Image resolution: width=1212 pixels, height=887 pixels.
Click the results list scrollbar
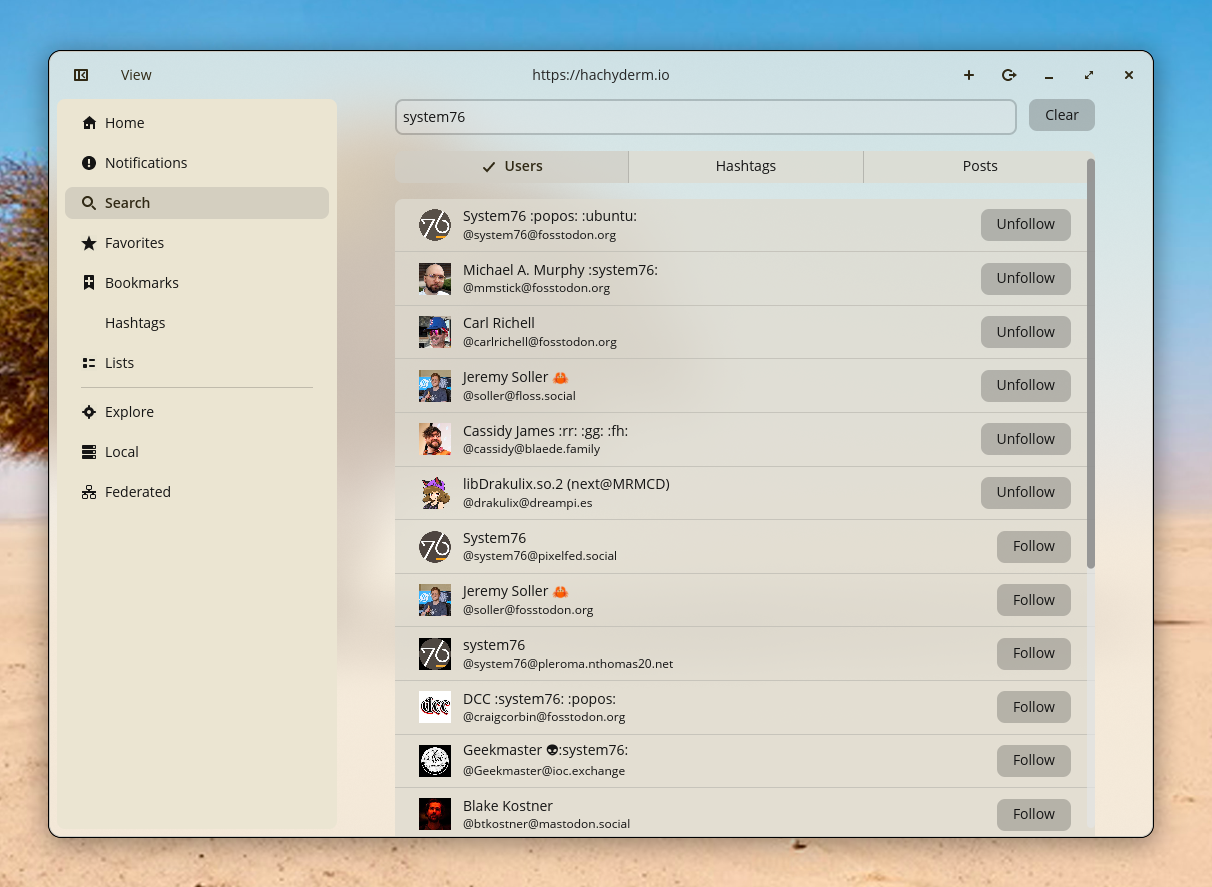click(x=1091, y=363)
